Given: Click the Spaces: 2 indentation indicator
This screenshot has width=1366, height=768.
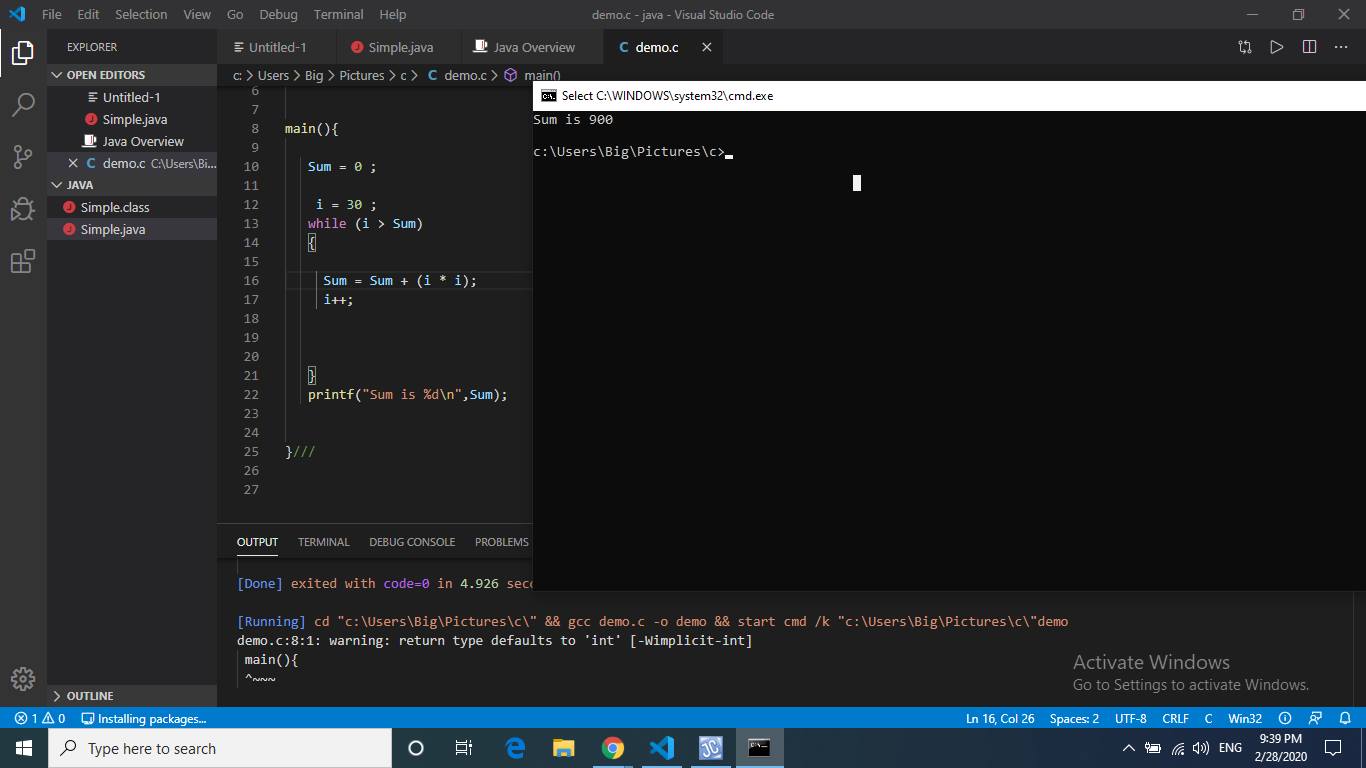Looking at the screenshot, I should (1074, 718).
